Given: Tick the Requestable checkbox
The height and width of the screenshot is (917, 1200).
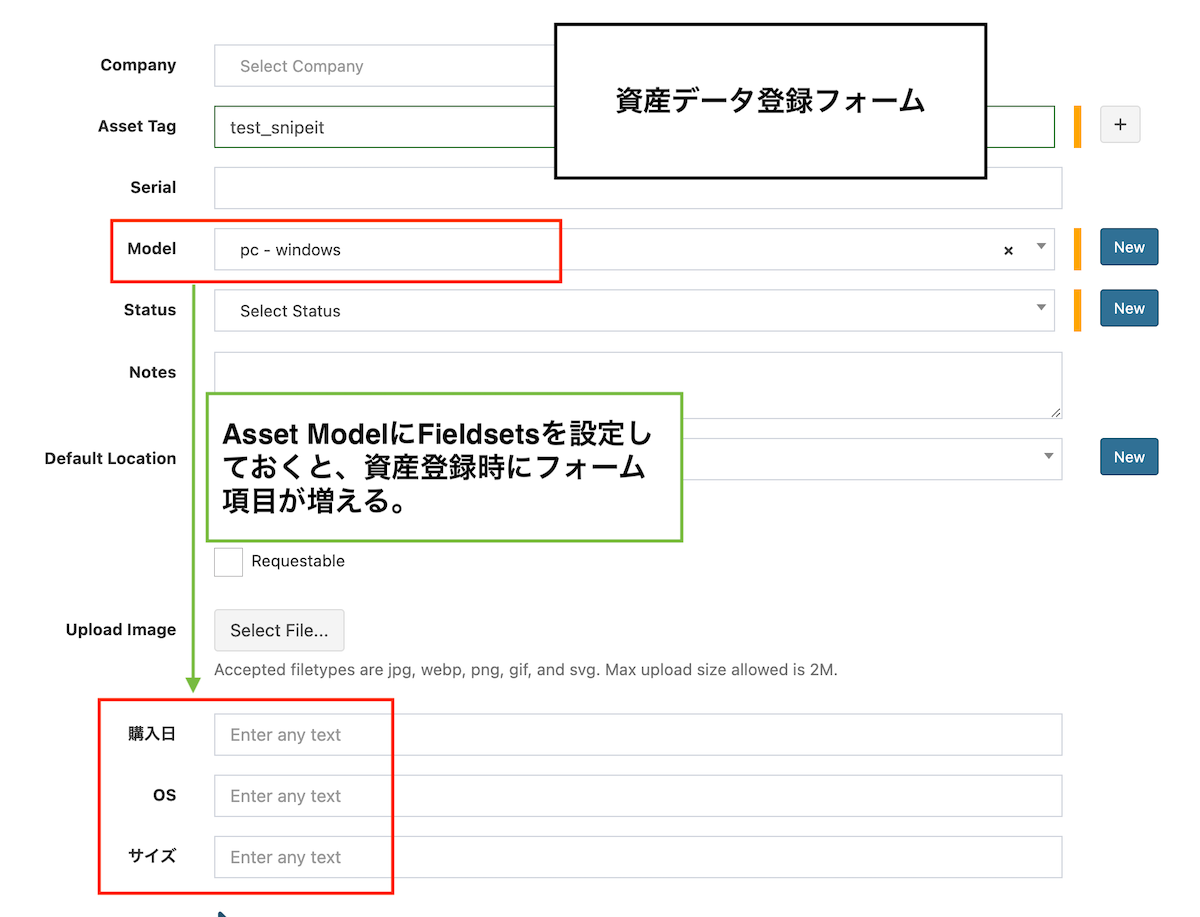Looking at the screenshot, I should click(x=229, y=562).
